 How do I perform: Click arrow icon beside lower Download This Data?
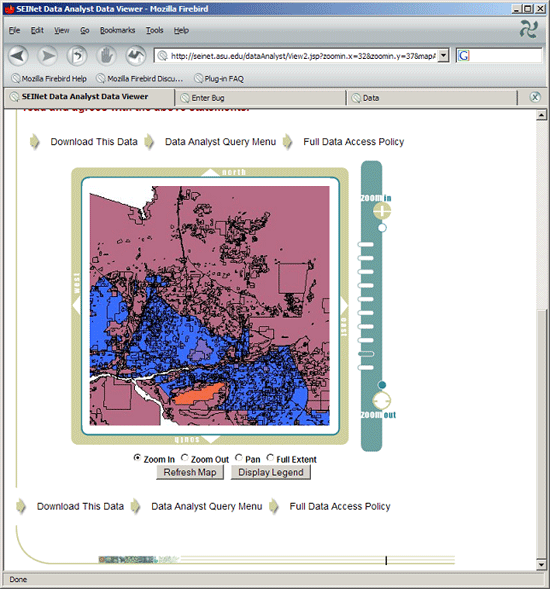pos(21,506)
